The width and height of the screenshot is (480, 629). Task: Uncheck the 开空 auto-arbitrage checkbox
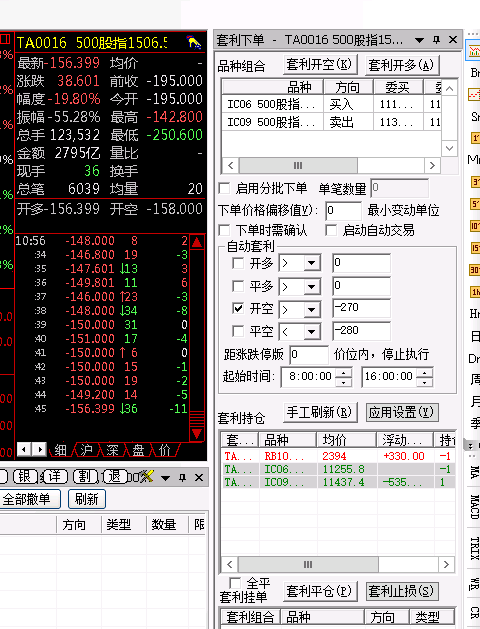tap(238, 308)
